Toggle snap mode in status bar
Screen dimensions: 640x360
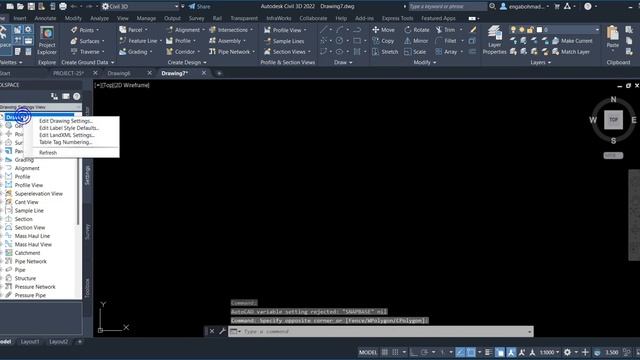(395, 352)
